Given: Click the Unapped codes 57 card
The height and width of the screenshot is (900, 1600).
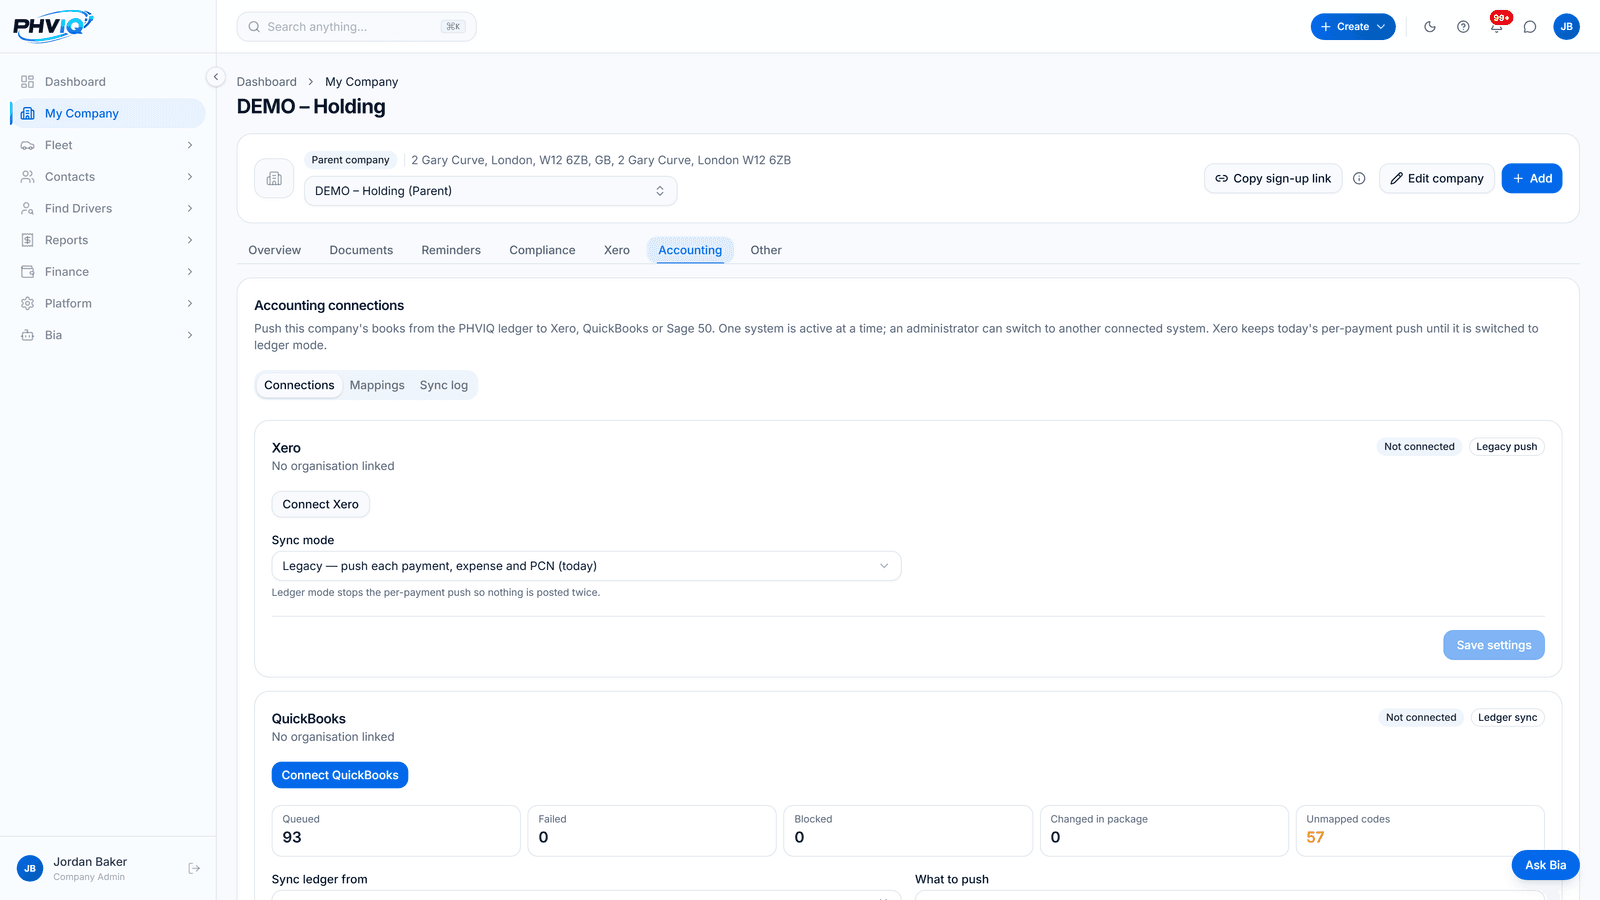Looking at the screenshot, I should (1420, 831).
